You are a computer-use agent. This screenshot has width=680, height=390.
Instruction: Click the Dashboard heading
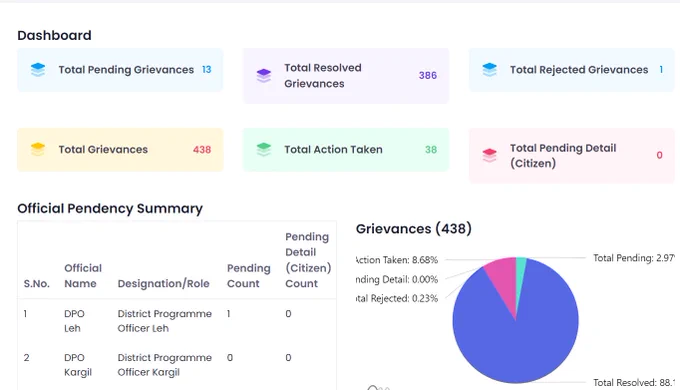(x=54, y=35)
